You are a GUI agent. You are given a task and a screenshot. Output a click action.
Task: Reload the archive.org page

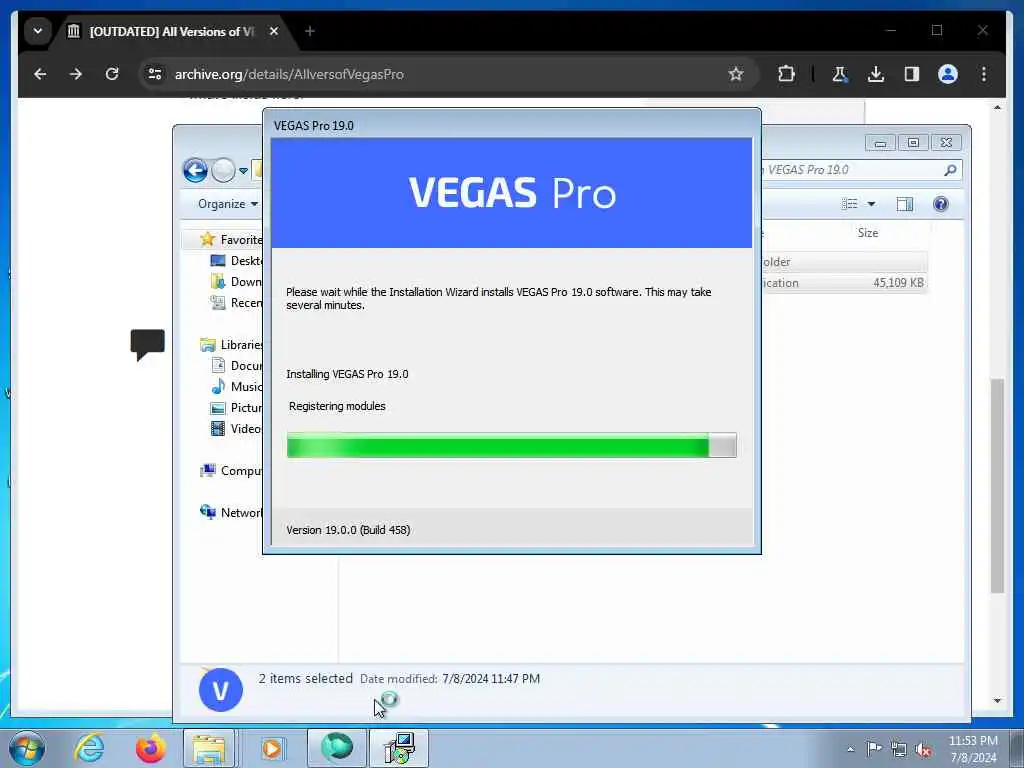click(112, 74)
